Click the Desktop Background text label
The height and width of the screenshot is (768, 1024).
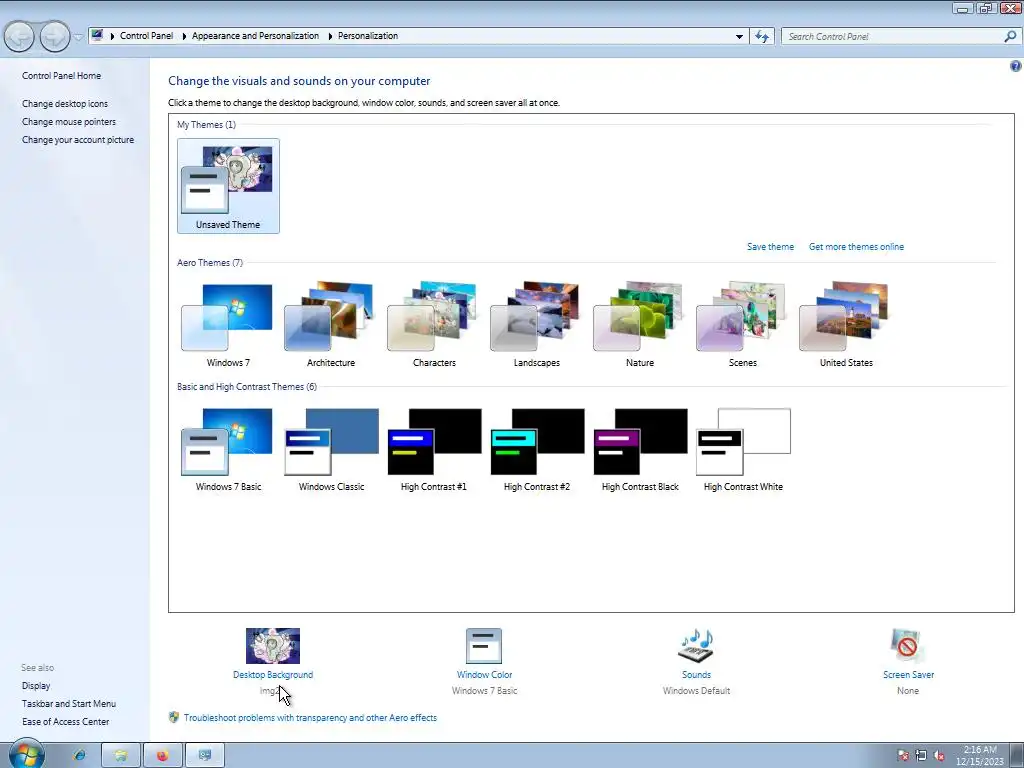[x=273, y=675]
